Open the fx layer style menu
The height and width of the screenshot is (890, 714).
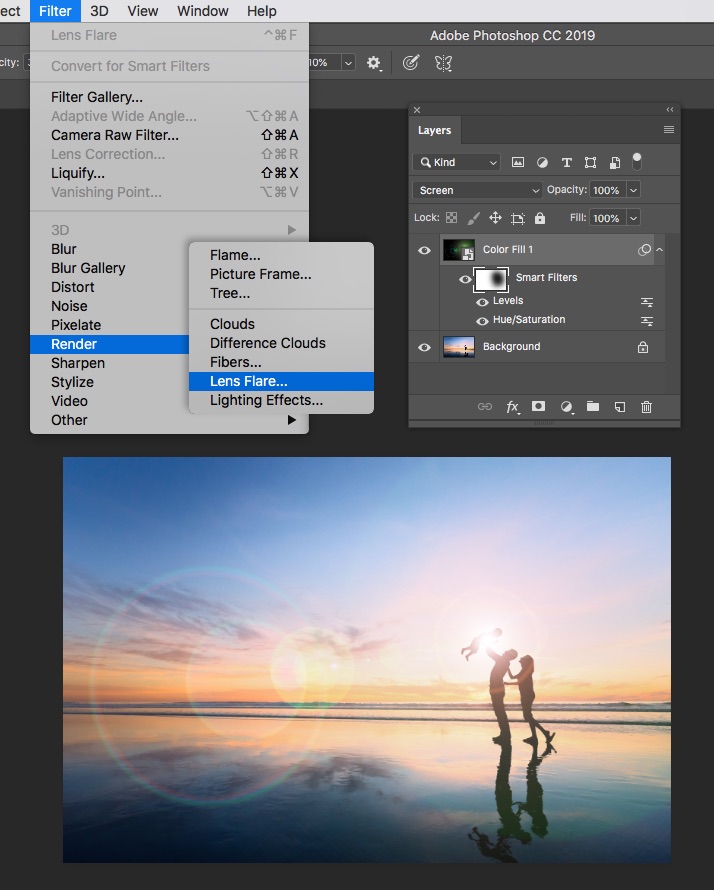[512, 407]
